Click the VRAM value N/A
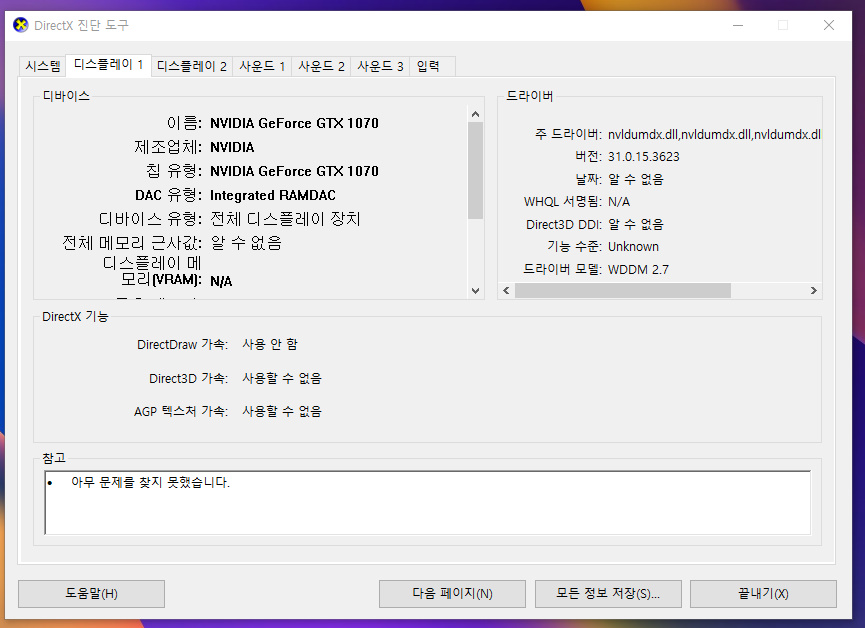 [221, 281]
